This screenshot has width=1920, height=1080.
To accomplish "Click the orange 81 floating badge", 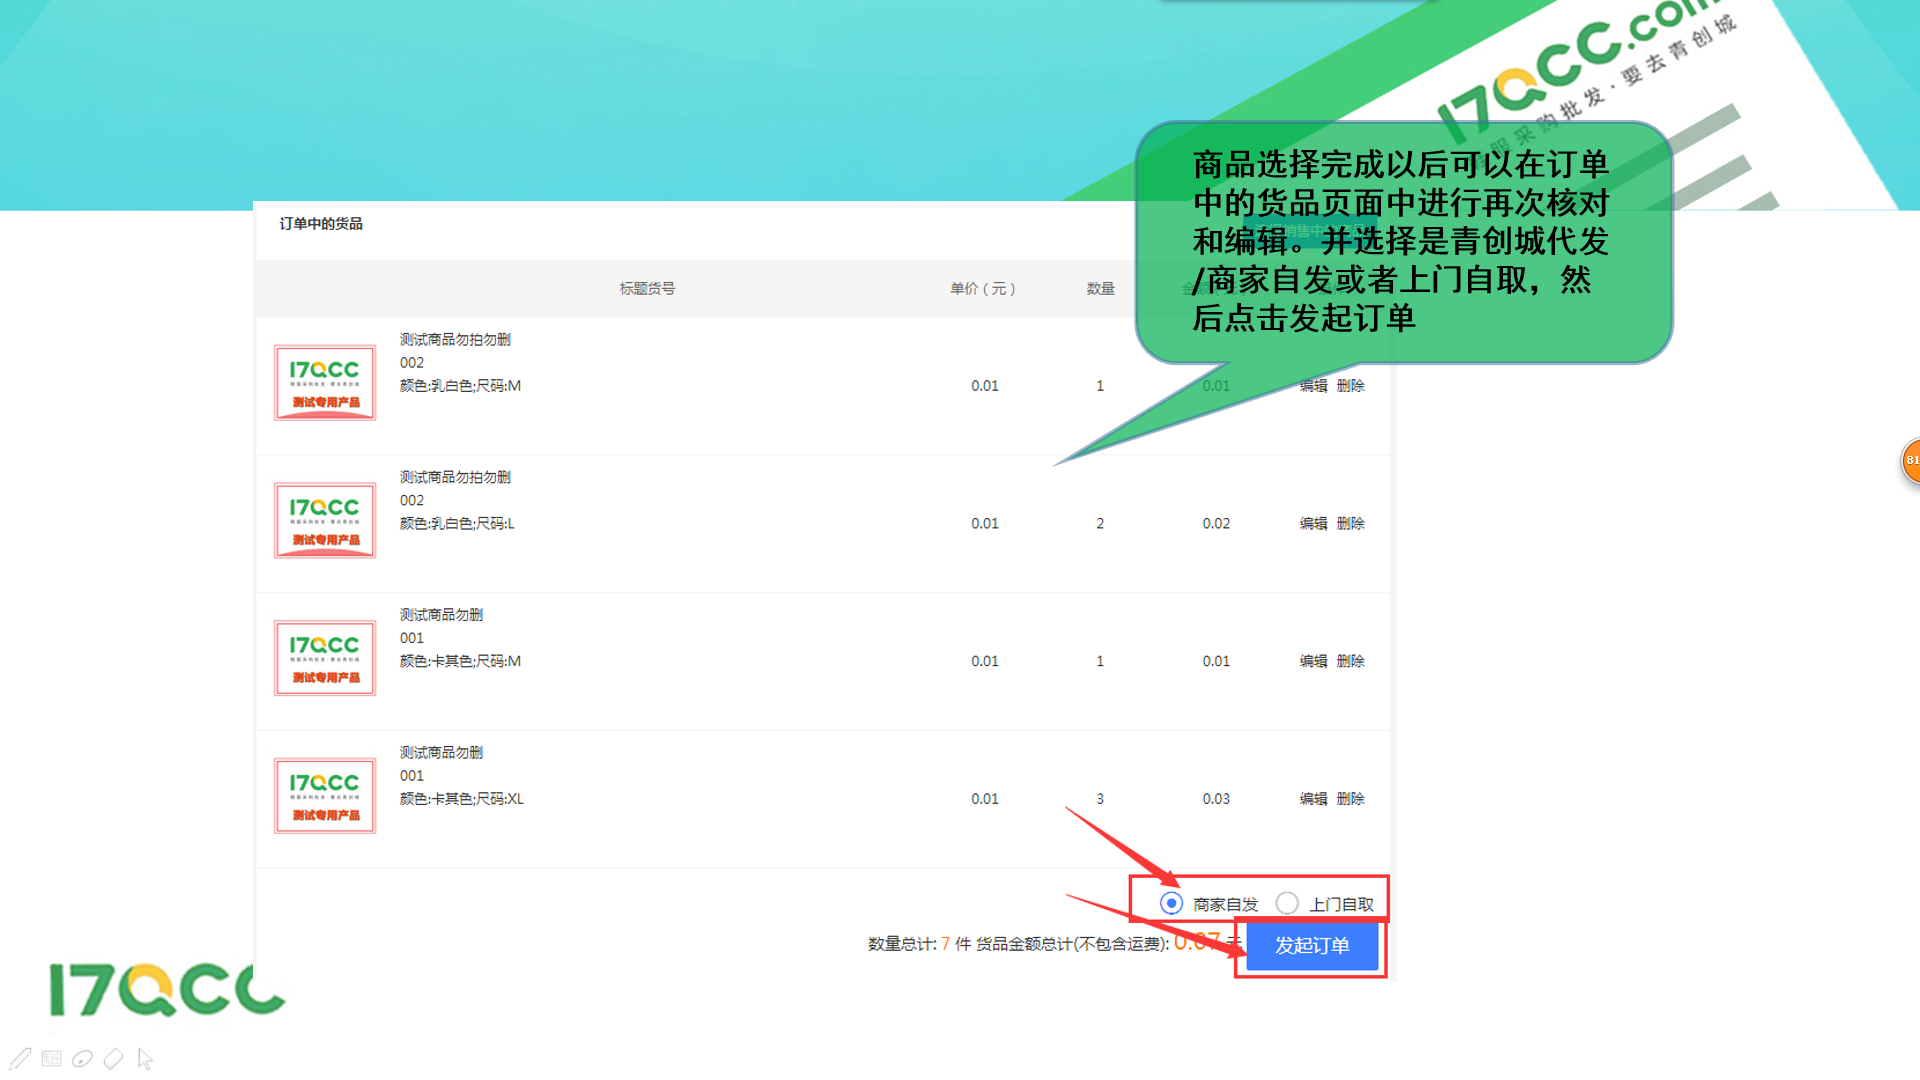I will (1910, 460).
